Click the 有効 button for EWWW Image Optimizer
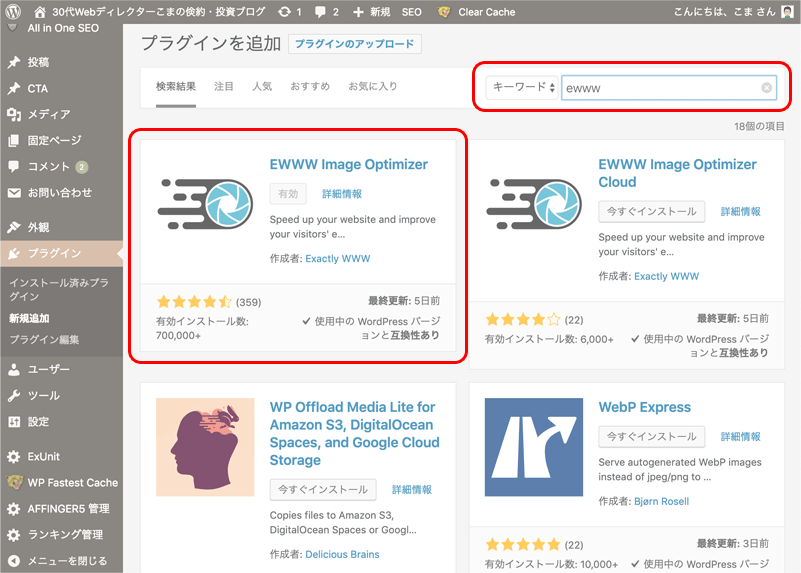The image size is (801, 573). tap(288, 194)
